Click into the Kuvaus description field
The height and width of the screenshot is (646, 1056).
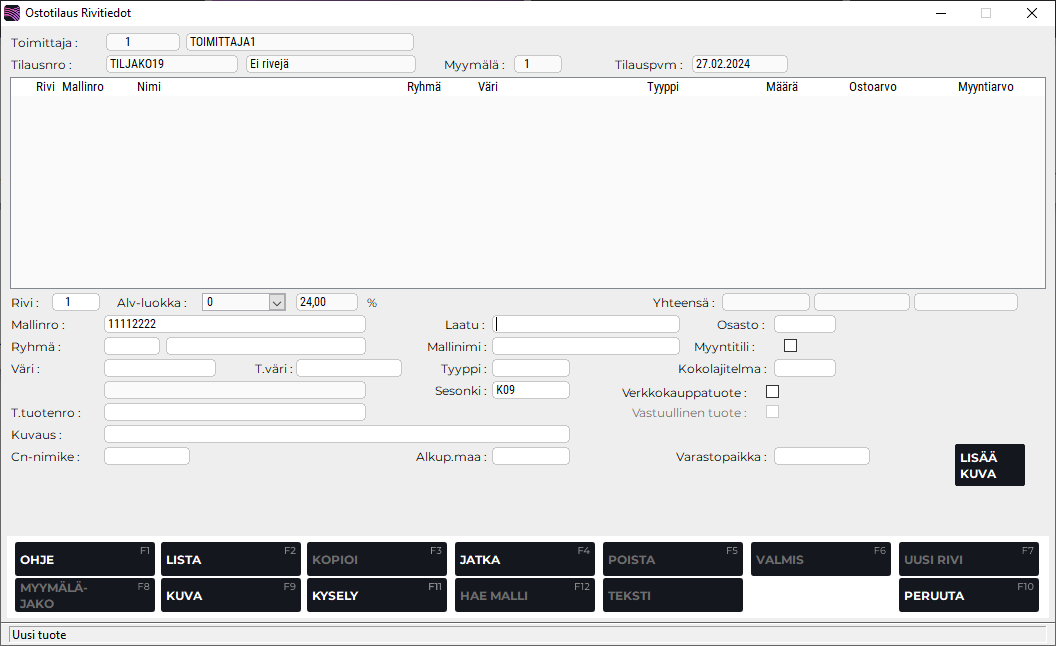point(337,434)
